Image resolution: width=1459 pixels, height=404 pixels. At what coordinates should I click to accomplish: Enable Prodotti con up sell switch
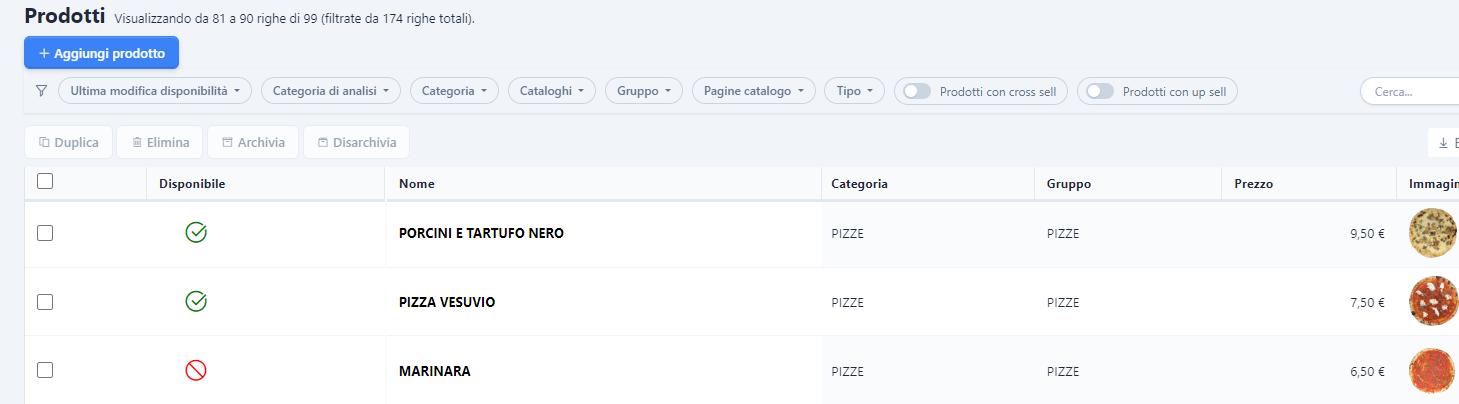click(1100, 91)
